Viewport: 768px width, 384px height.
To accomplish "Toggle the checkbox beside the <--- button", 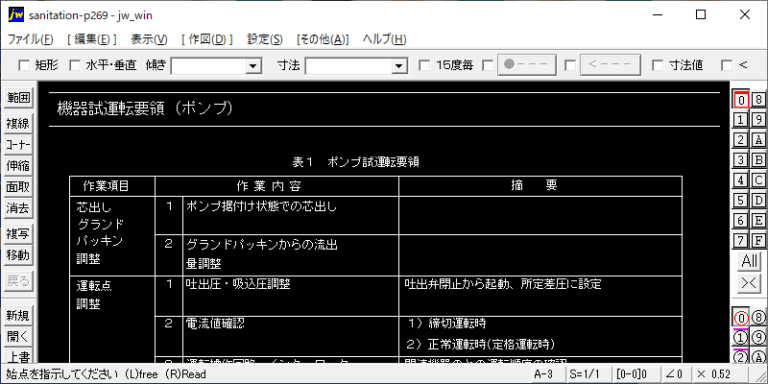I will pyautogui.click(x=570, y=65).
